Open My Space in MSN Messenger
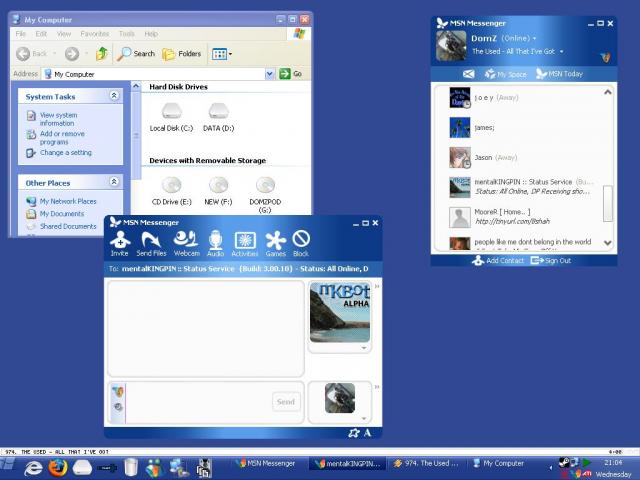640x480 pixels. tap(505, 74)
